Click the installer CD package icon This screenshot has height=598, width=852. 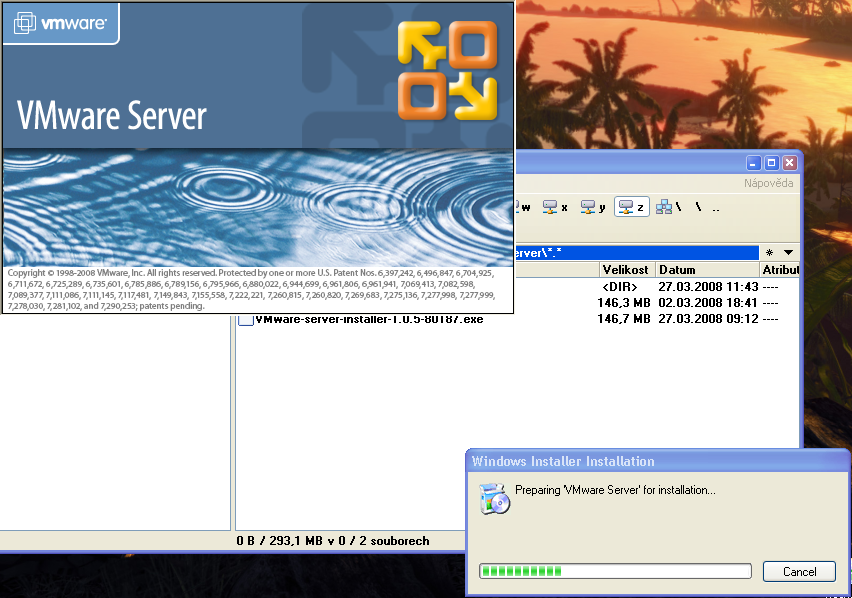coord(494,499)
